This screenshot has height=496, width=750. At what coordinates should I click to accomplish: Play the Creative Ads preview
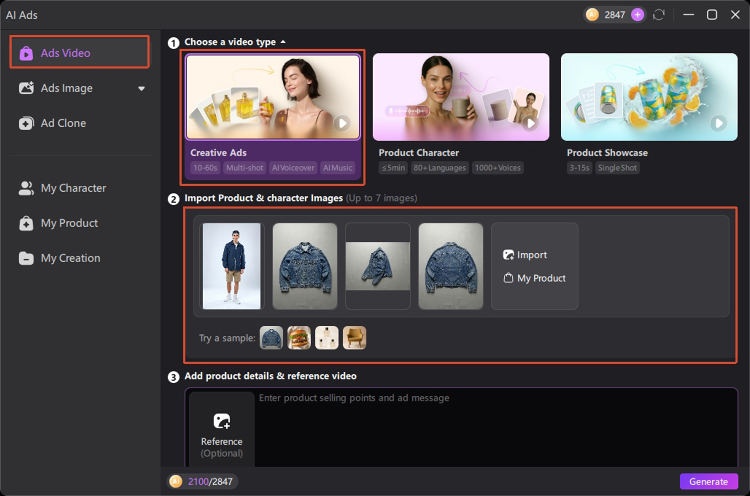point(342,123)
